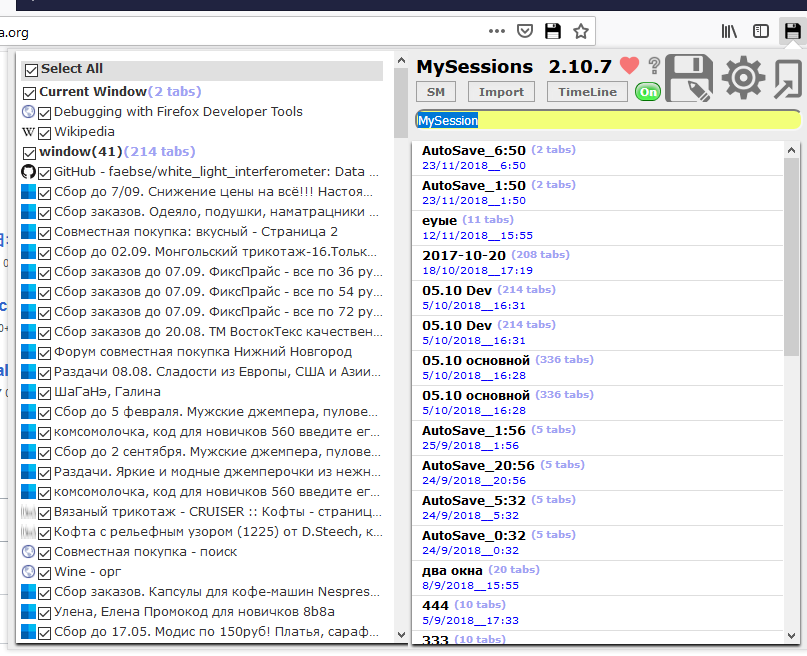Click blue favicon beside ШаГаНэ, Галина

pyautogui.click(x=29, y=392)
